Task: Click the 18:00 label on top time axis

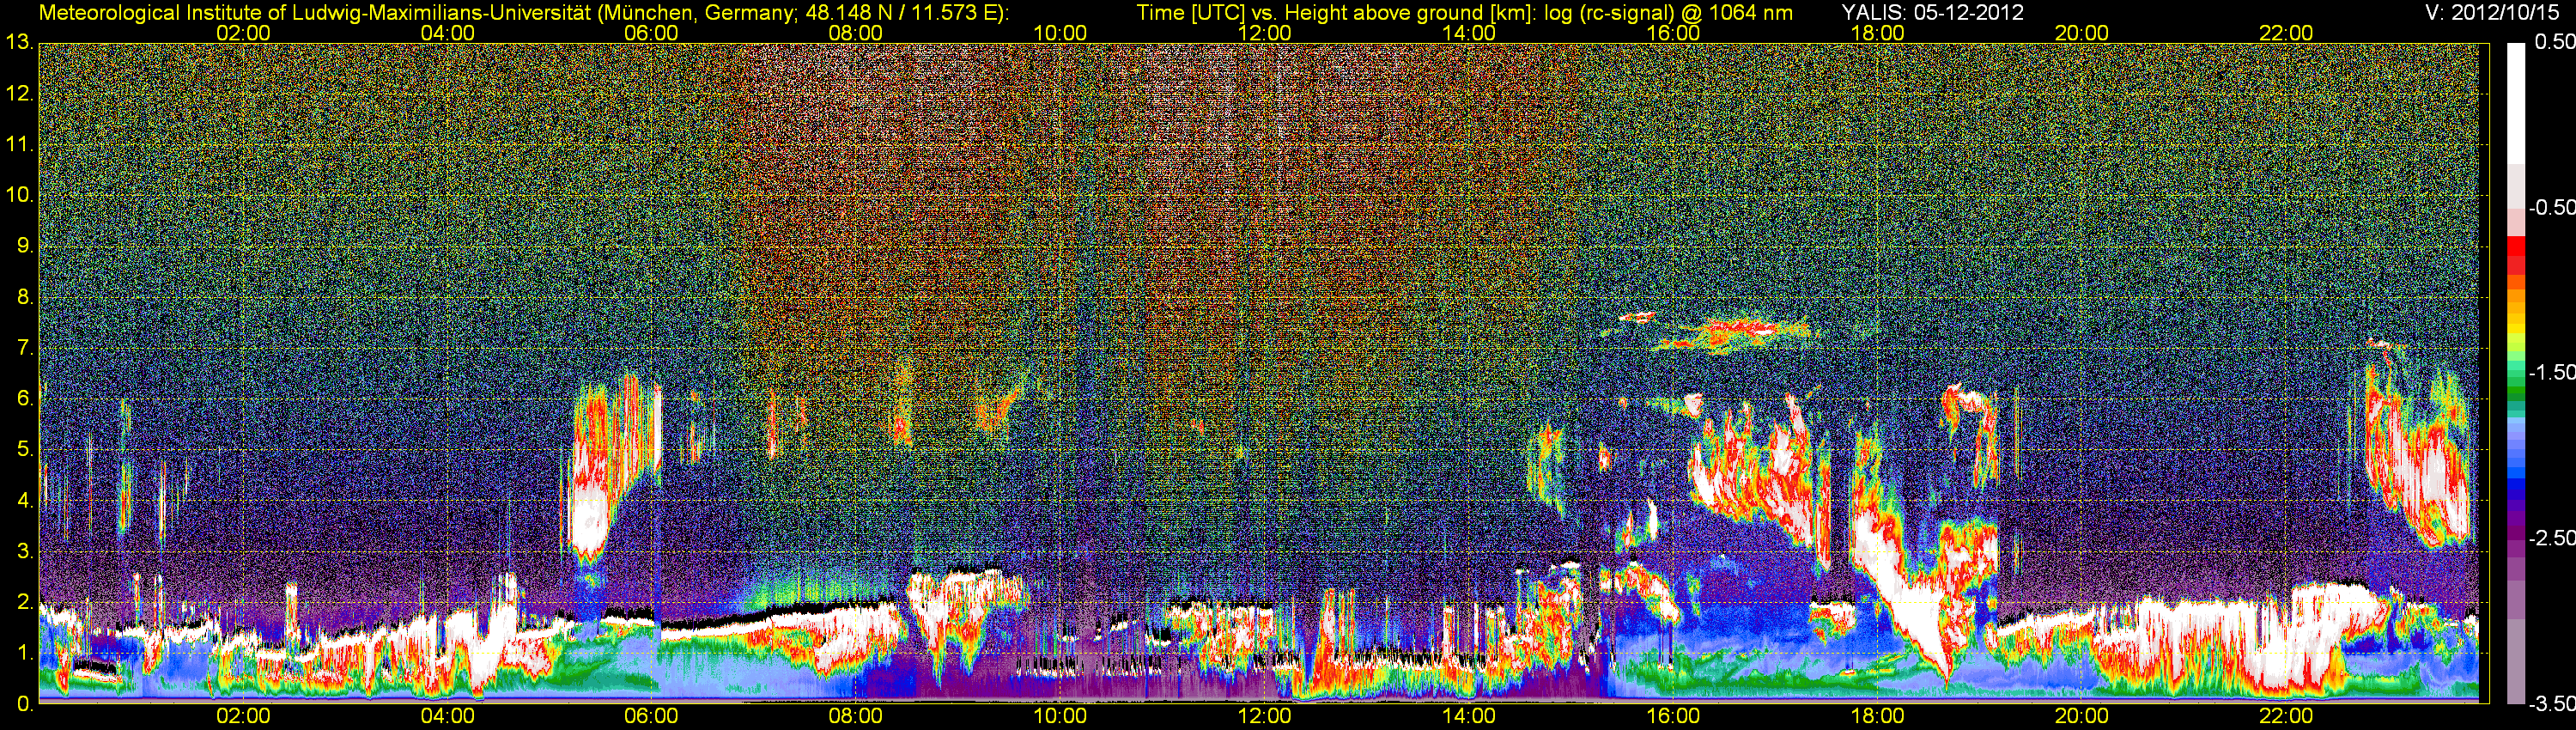Action: [x=1878, y=33]
